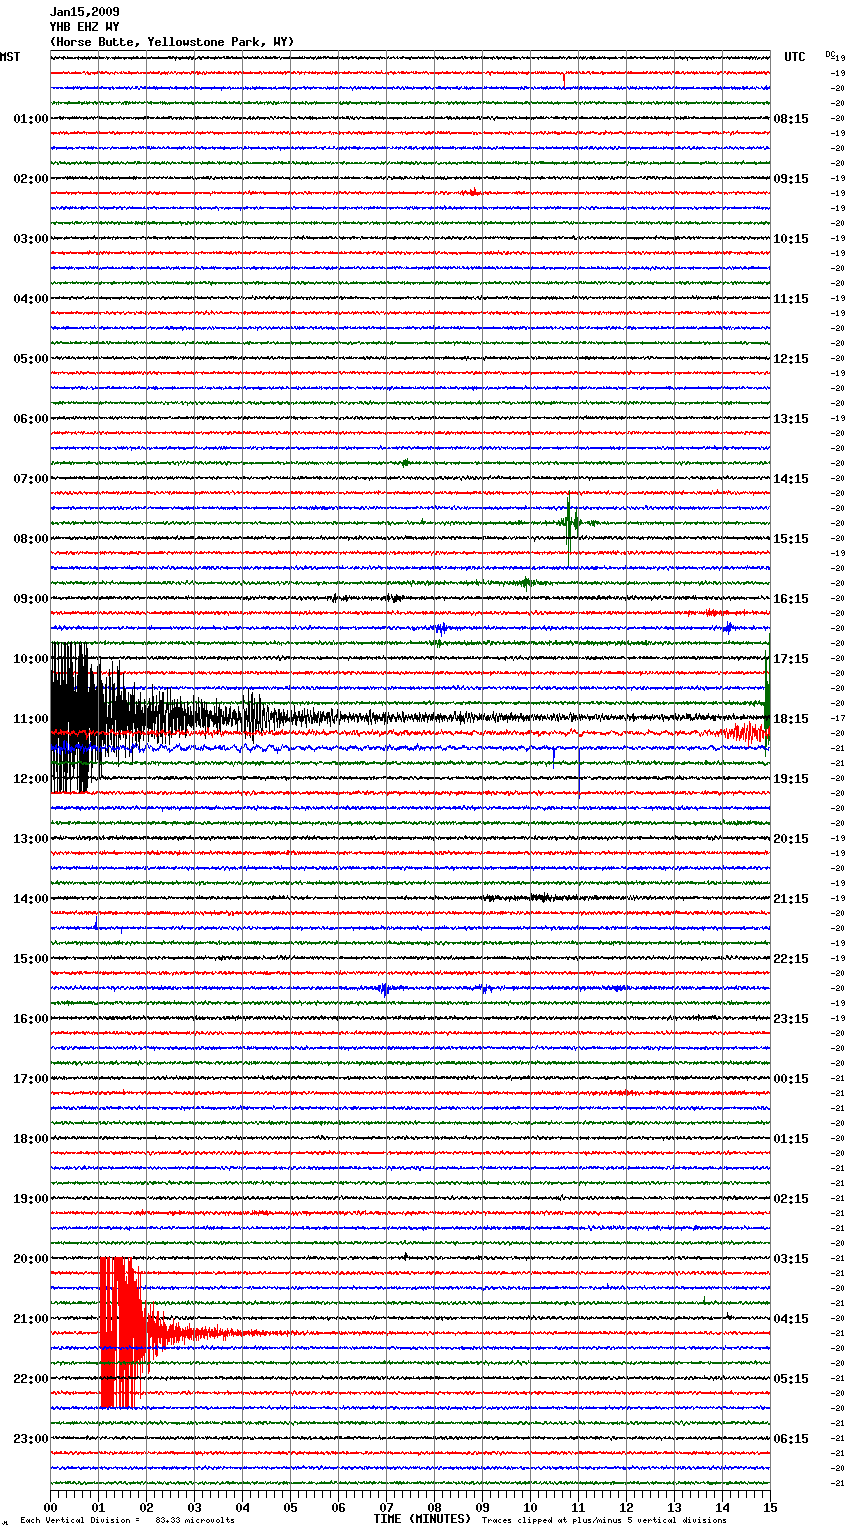Click the "08:15" UTC time label
This screenshot has height=1534, width=850.
[791, 119]
